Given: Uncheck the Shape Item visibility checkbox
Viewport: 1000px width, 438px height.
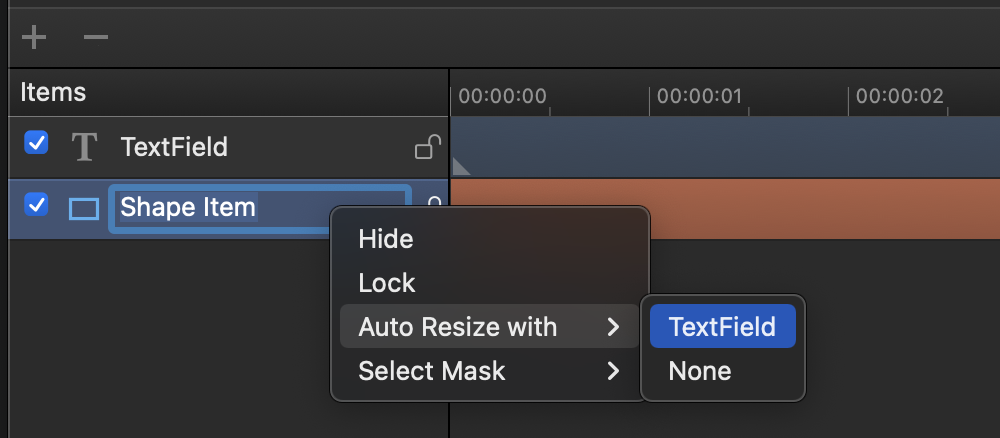Looking at the screenshot, I should pyautogui.click(x=36, y=205).
